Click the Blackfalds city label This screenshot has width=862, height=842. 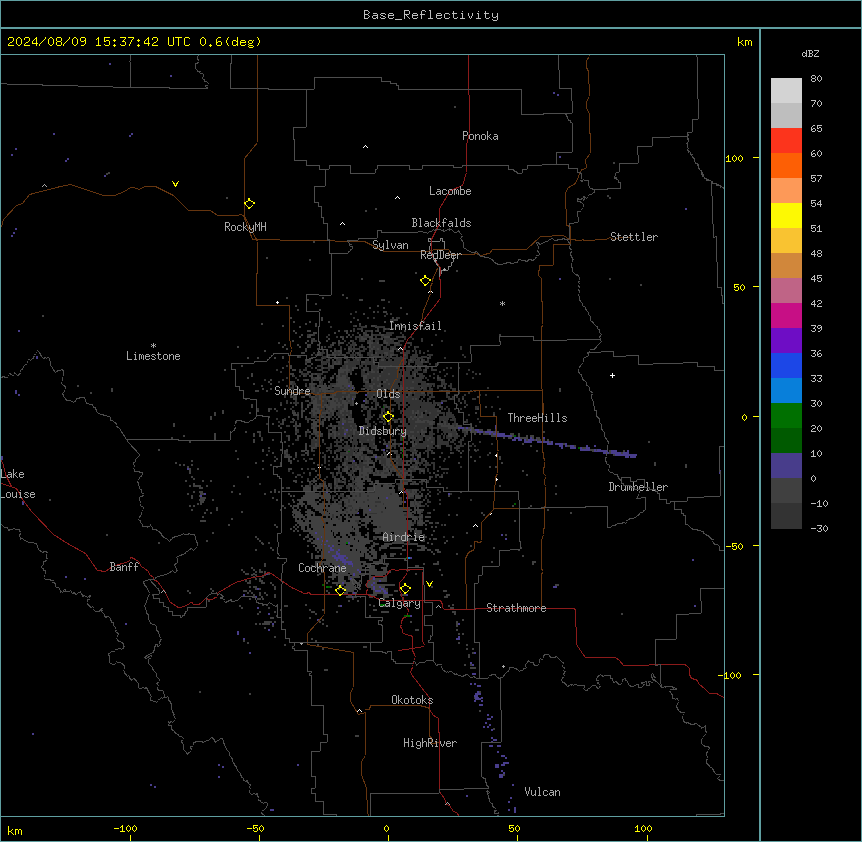(x=441, y=223)
